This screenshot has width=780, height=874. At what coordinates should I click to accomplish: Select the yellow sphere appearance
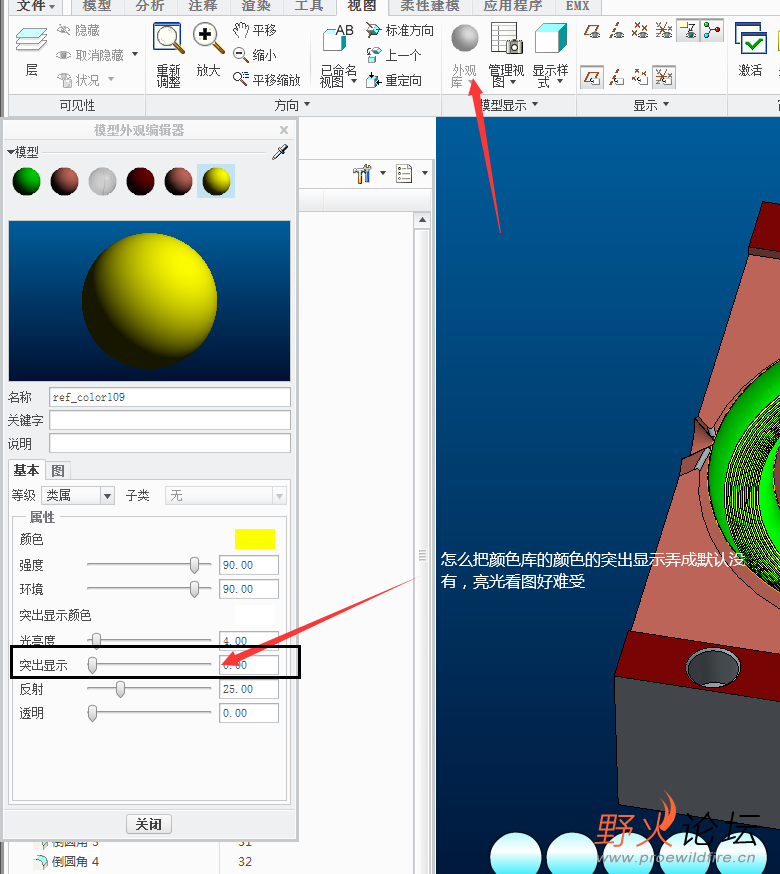[216, 181]
